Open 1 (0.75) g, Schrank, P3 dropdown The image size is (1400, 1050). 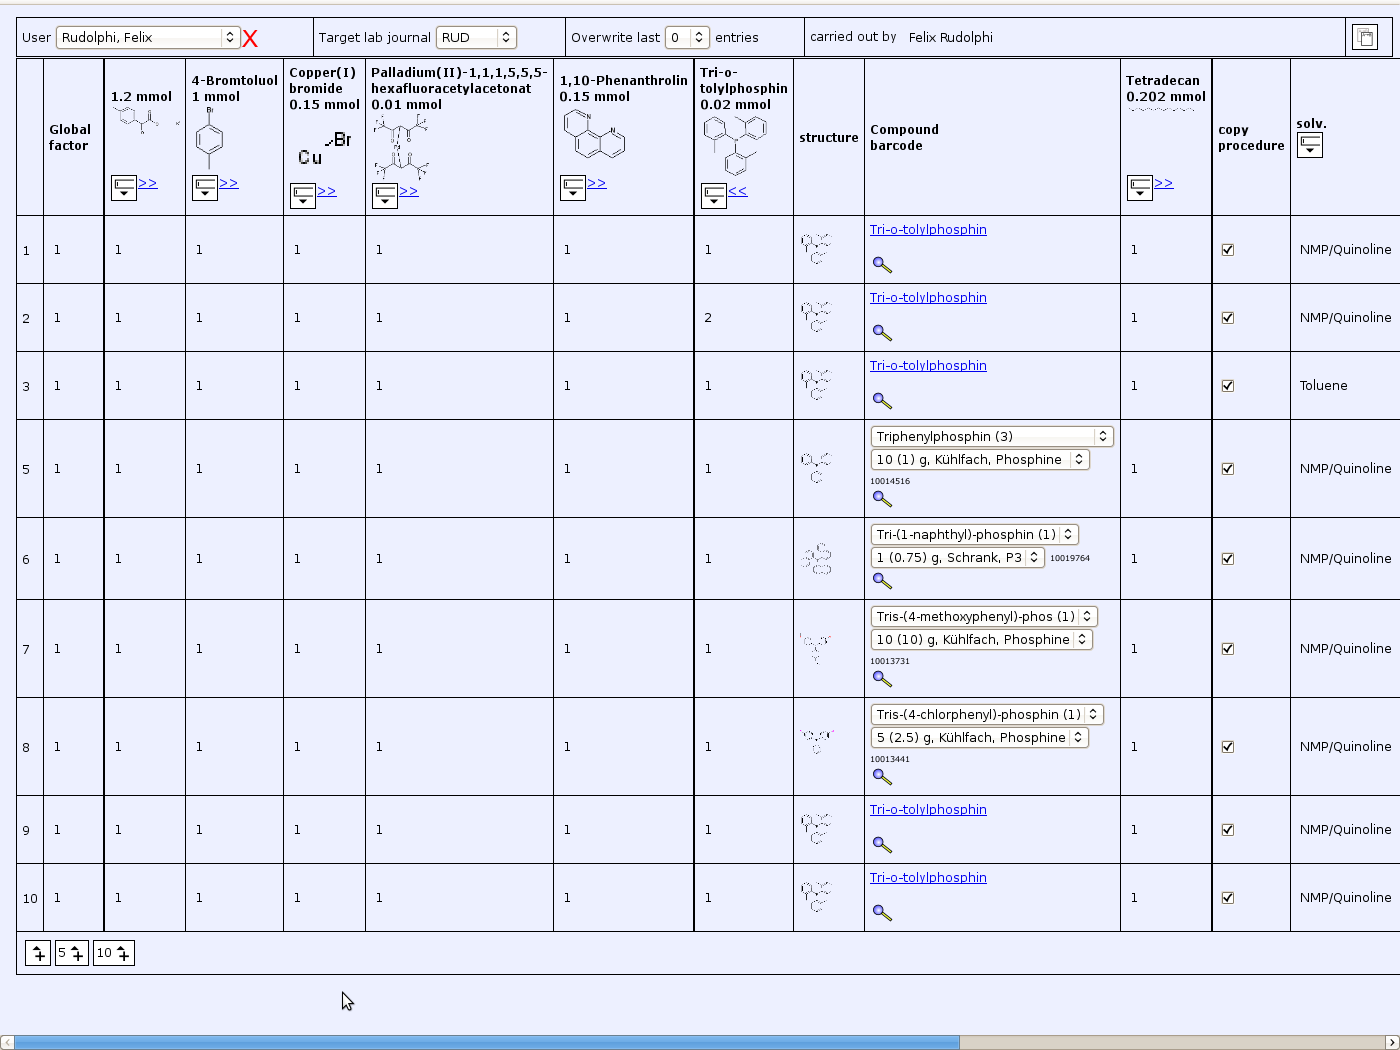pyautogui.click(x=958, y=558)
